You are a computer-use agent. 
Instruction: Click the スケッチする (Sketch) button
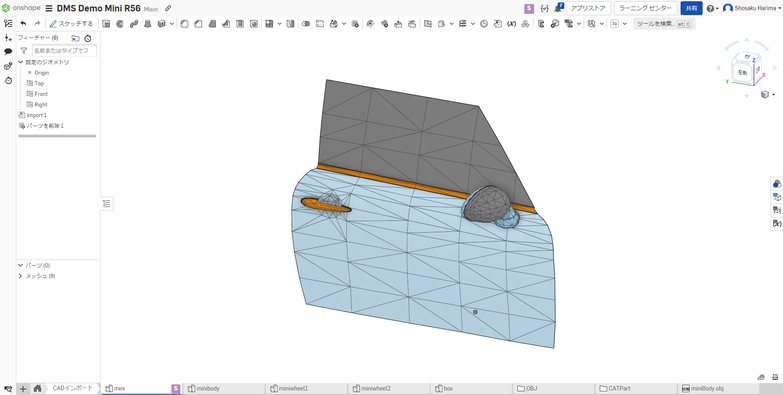(71, 23)
